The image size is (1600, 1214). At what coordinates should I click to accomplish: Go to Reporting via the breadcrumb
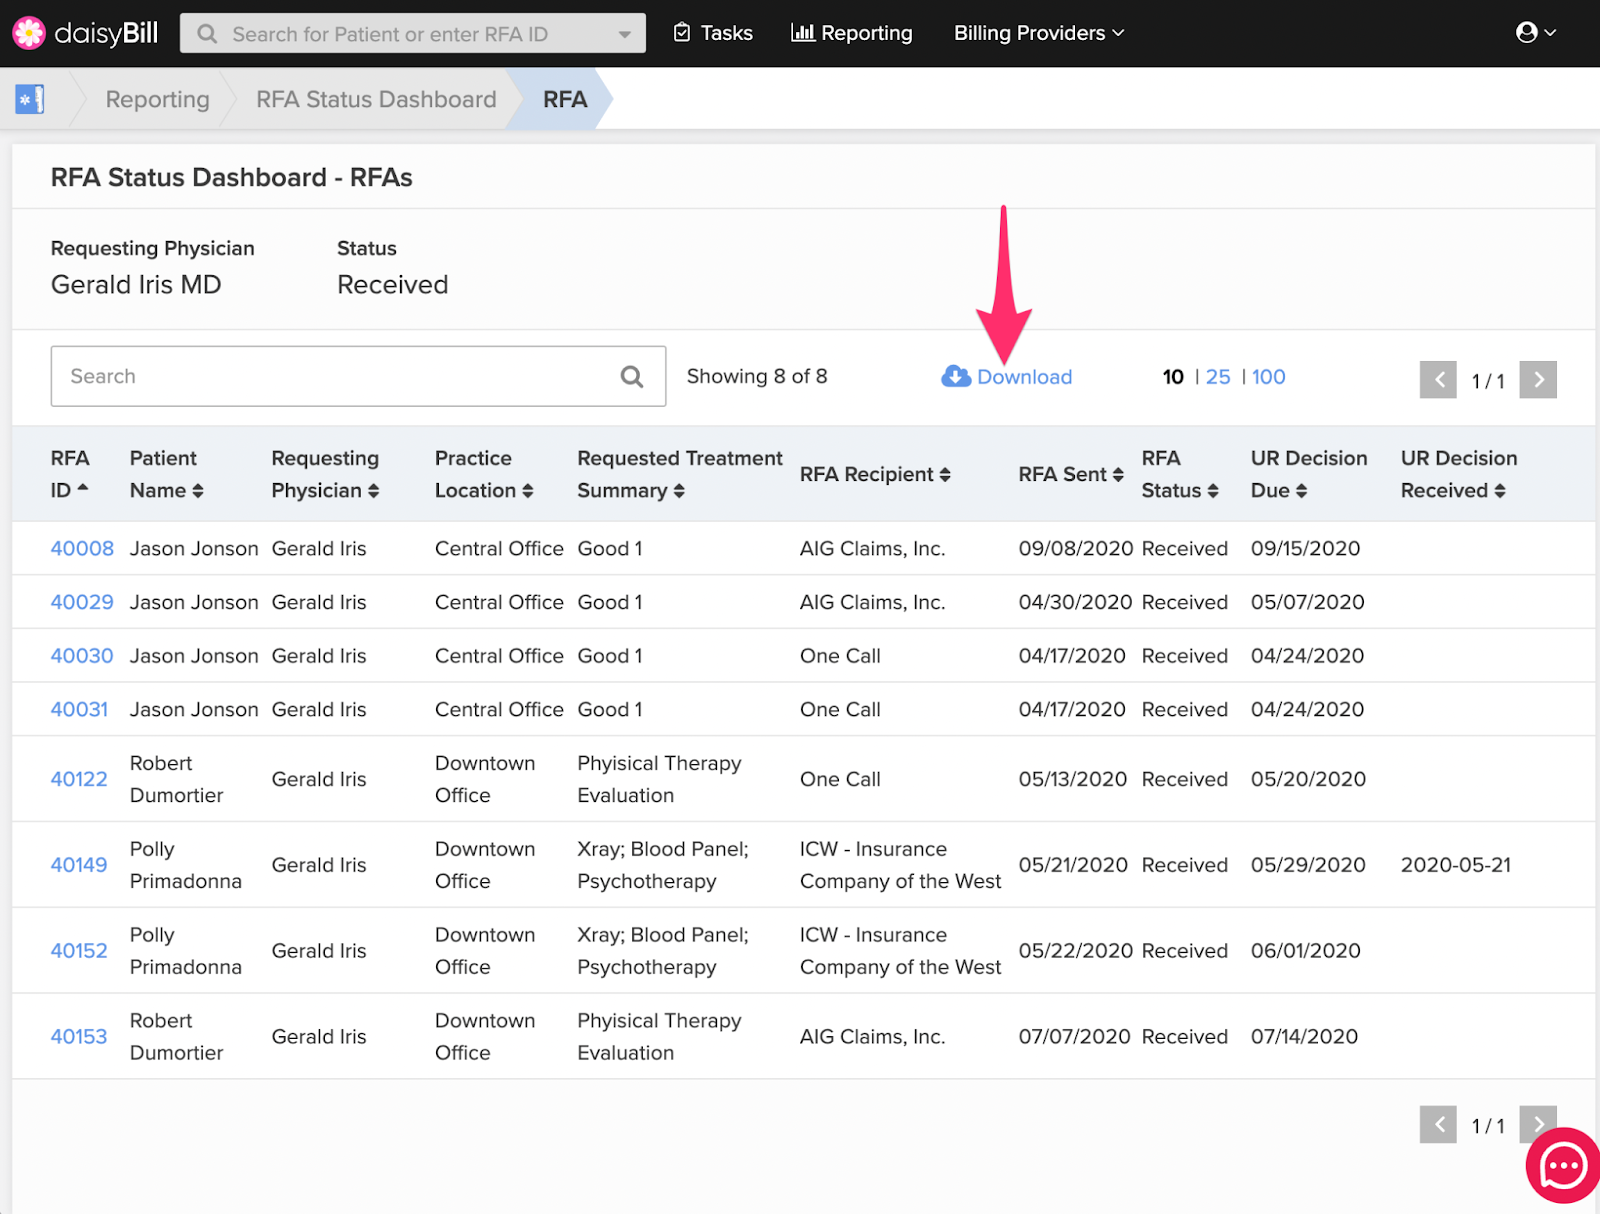click(x=157, y=99)
